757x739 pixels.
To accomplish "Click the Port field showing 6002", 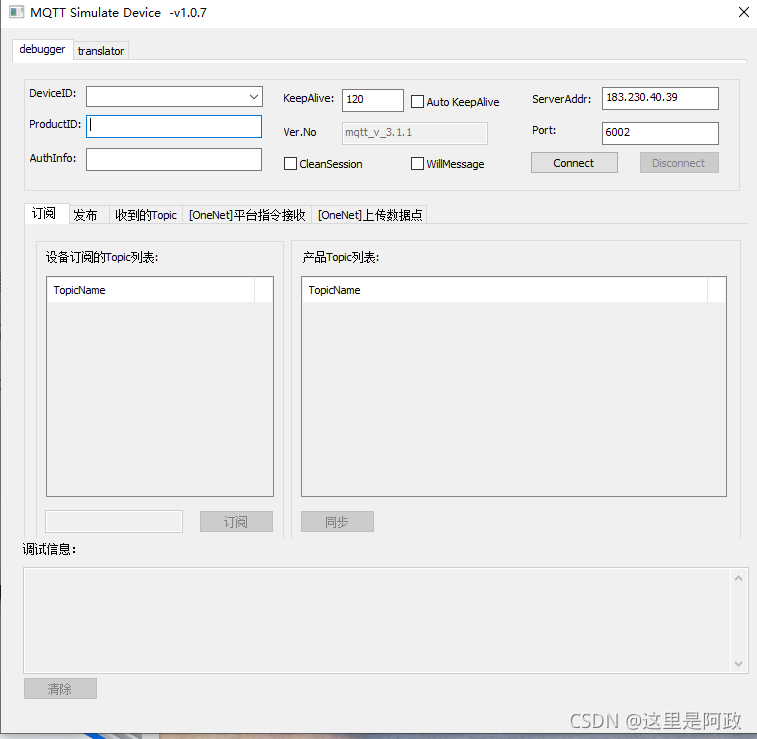I will 660,133.
